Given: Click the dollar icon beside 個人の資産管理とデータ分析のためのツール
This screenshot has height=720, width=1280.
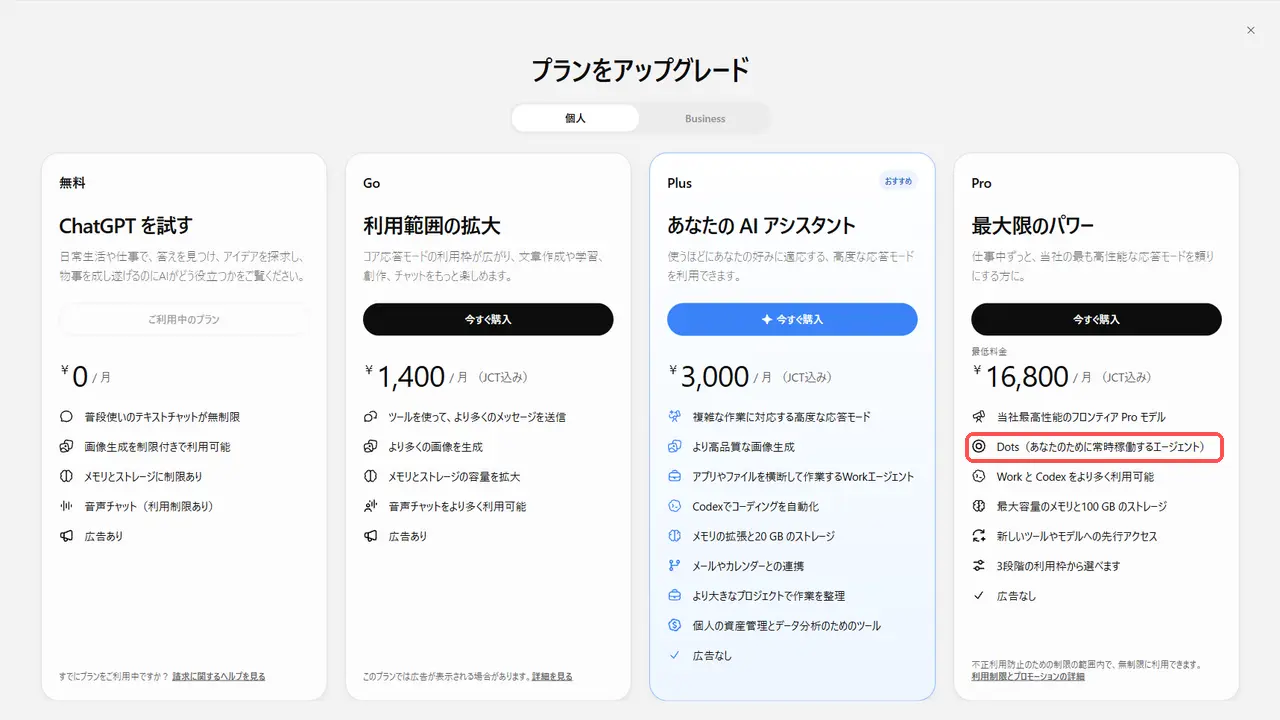Looking at the screenshot, I should pyautogui.click(x=675, y=626).
